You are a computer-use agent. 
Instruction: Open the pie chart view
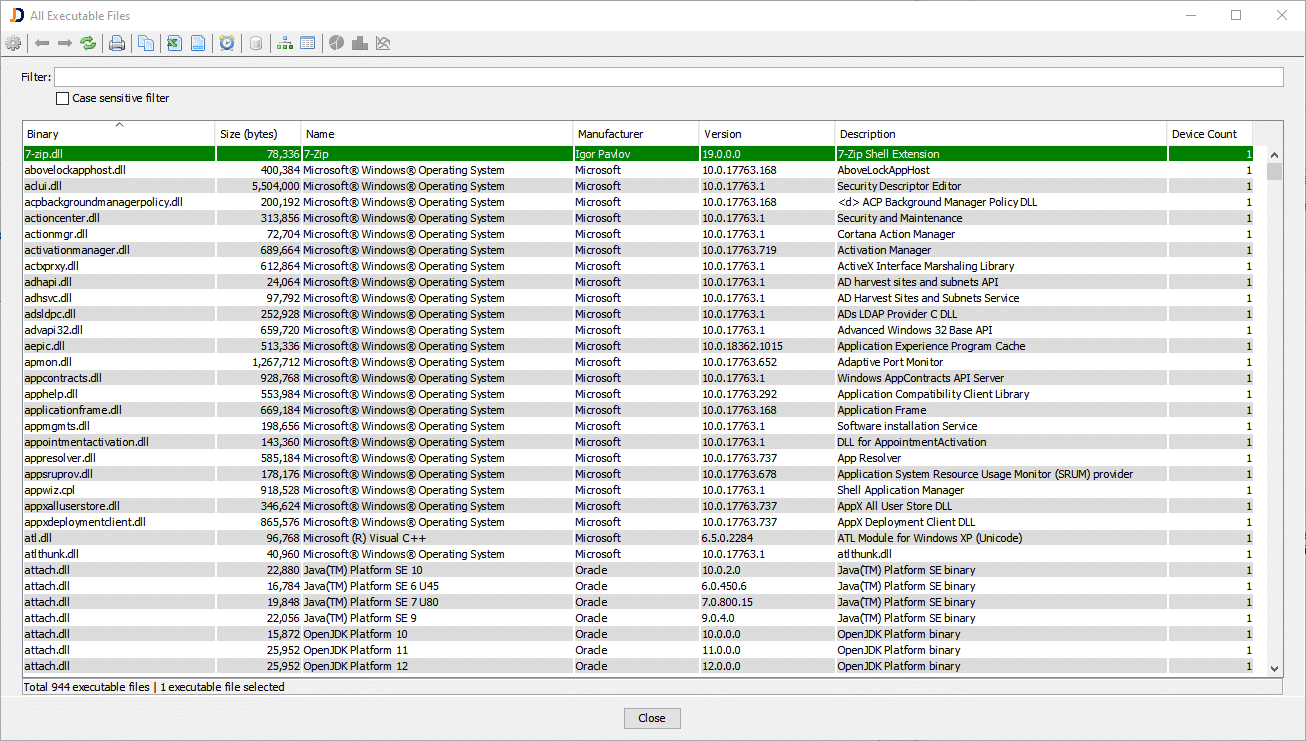pyautogui.click(x=336, y=43)
